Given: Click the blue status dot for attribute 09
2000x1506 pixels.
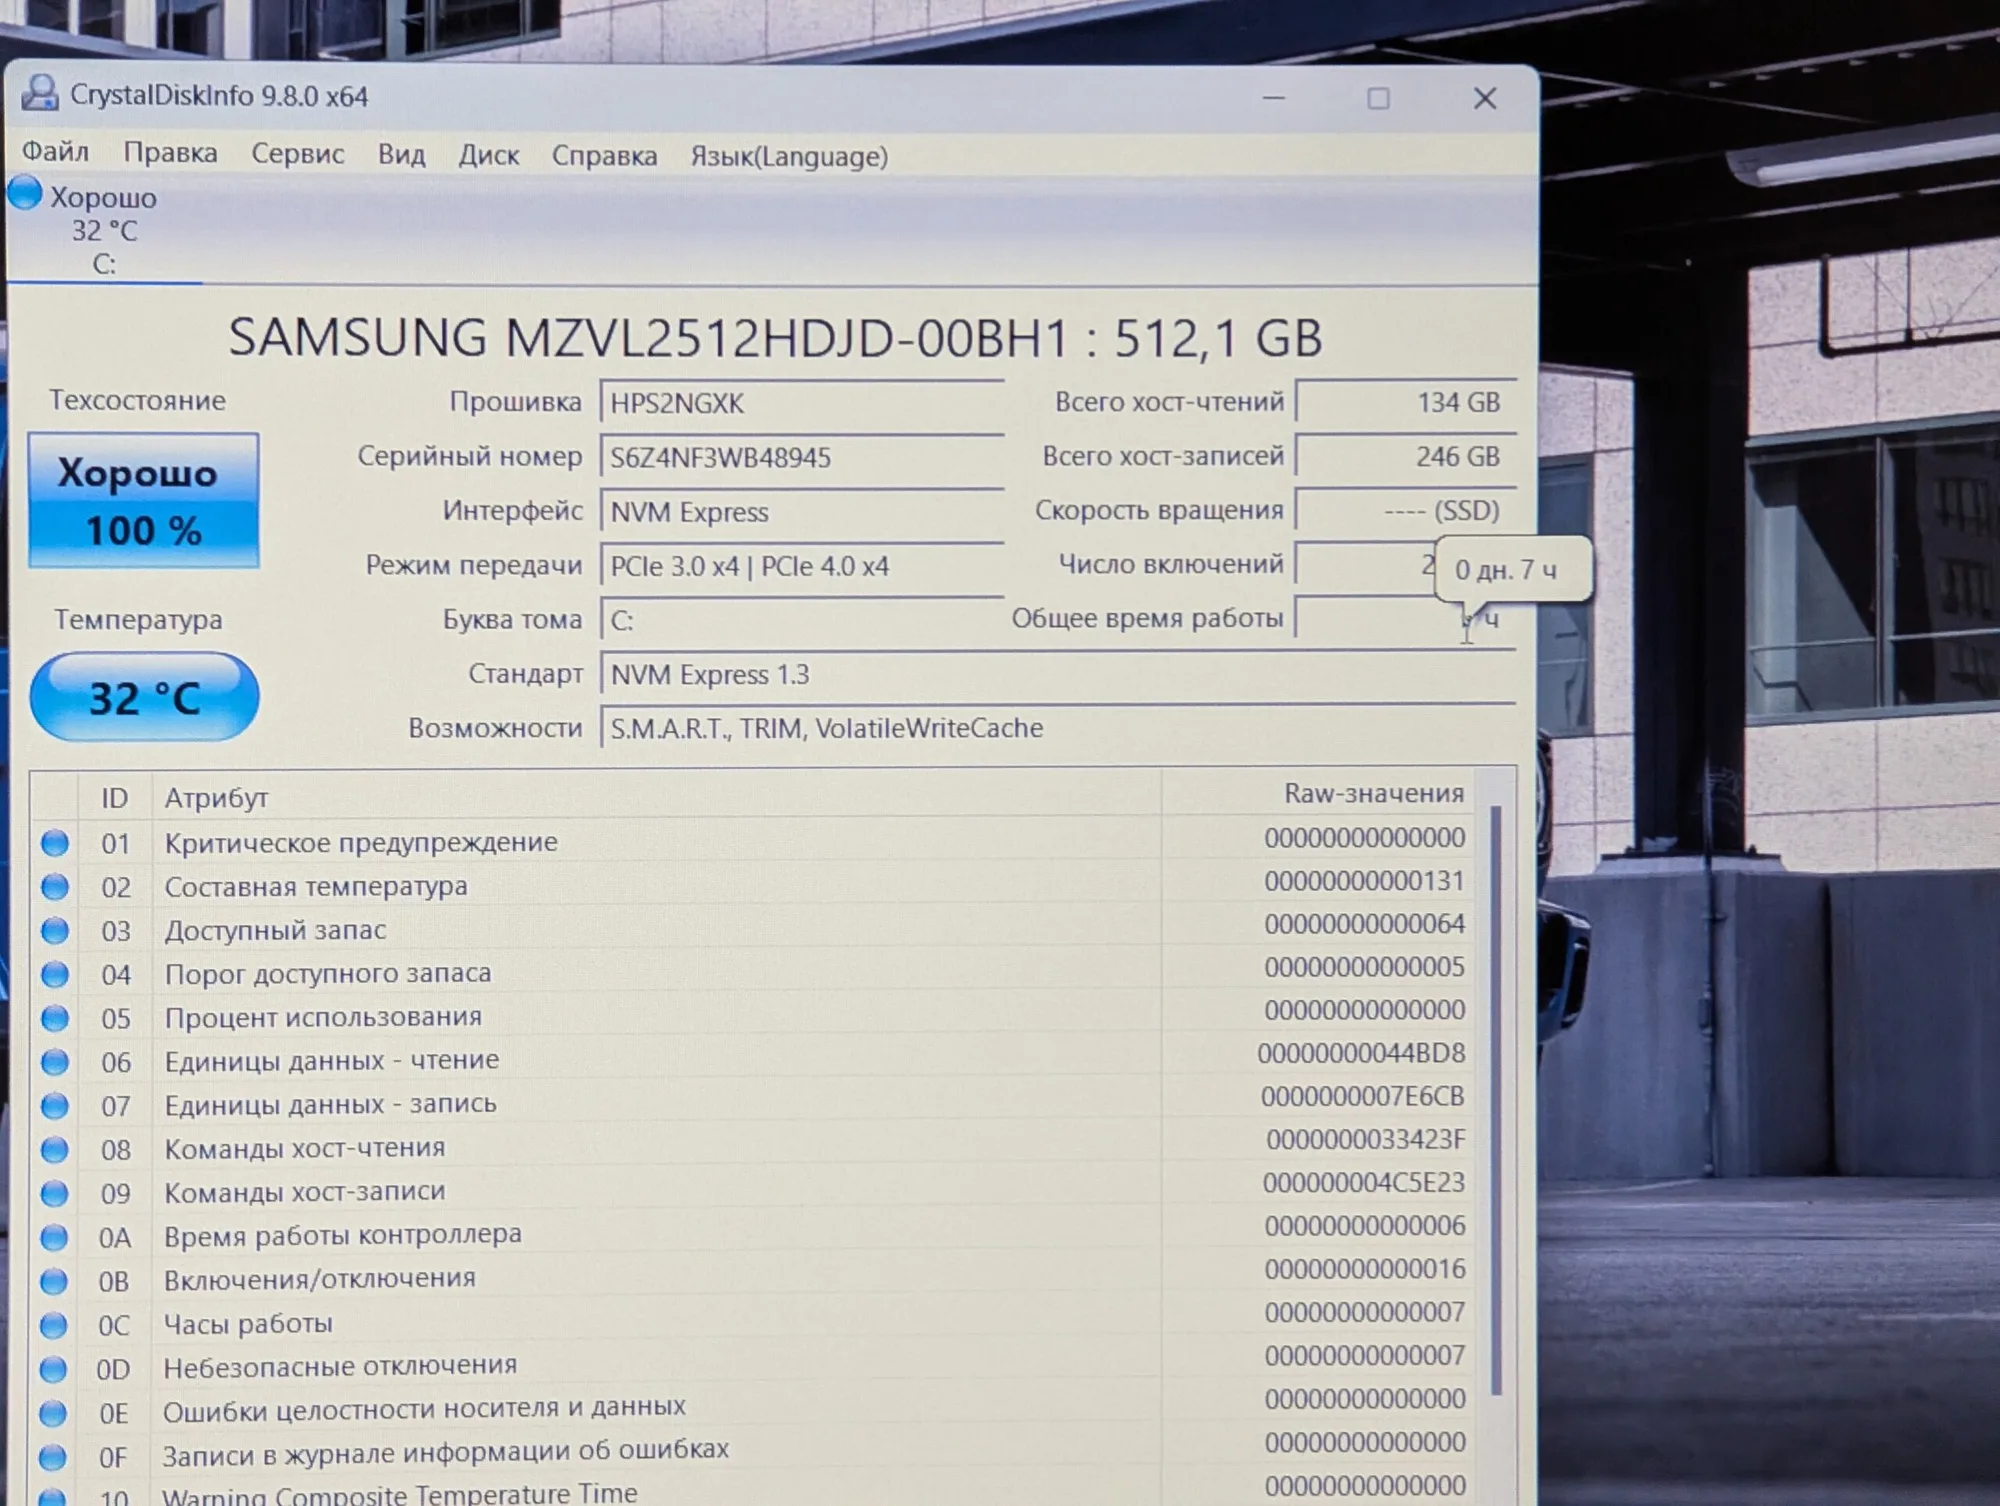Looking at the screenshot, I should tap(55, 1193).
